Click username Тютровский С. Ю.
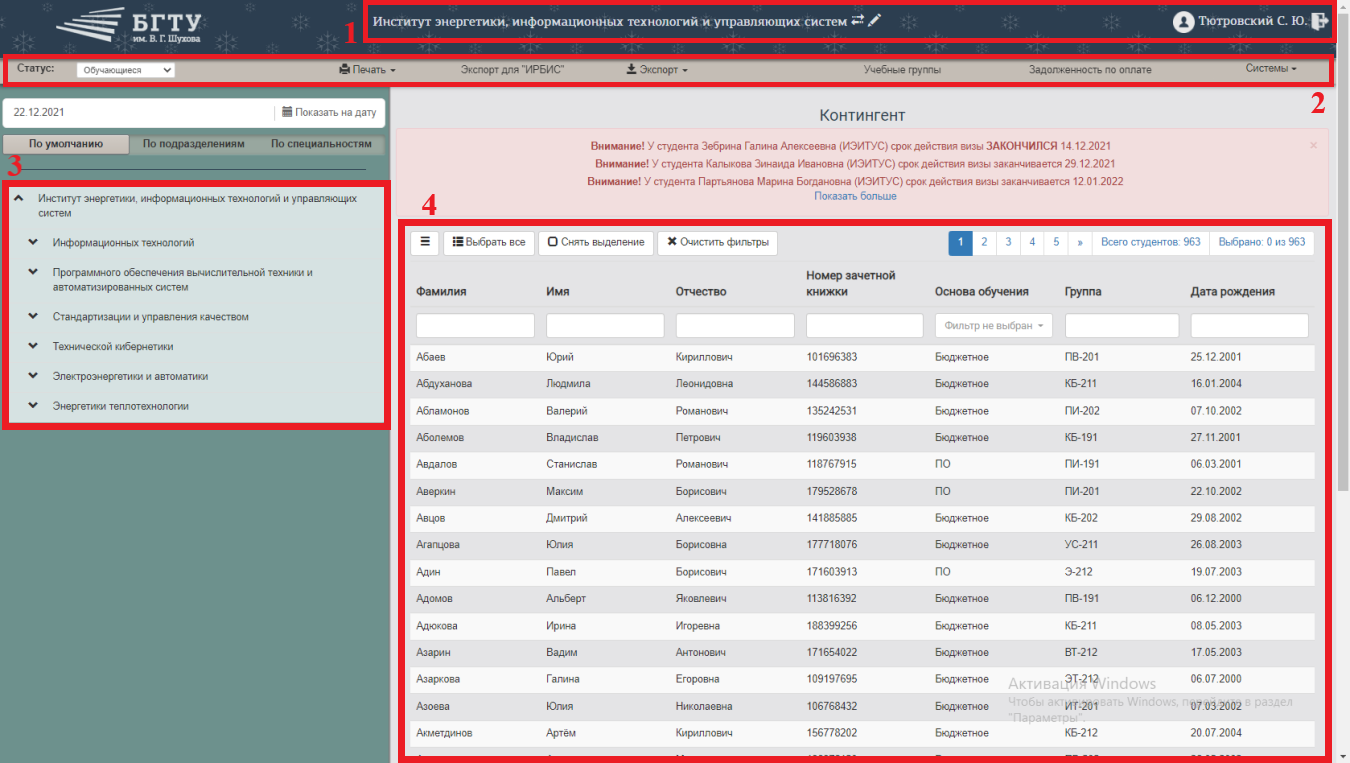 [x=1252, y=21]
